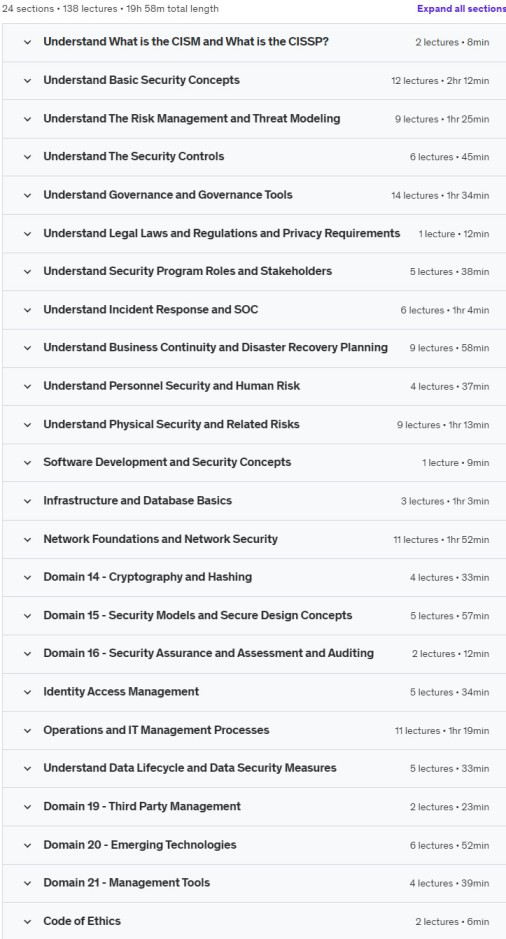This screenshot has height=939, width=506.
Task: Open 'Domain 20 - Emerging Technologies' title
Action: pos(140,844)
